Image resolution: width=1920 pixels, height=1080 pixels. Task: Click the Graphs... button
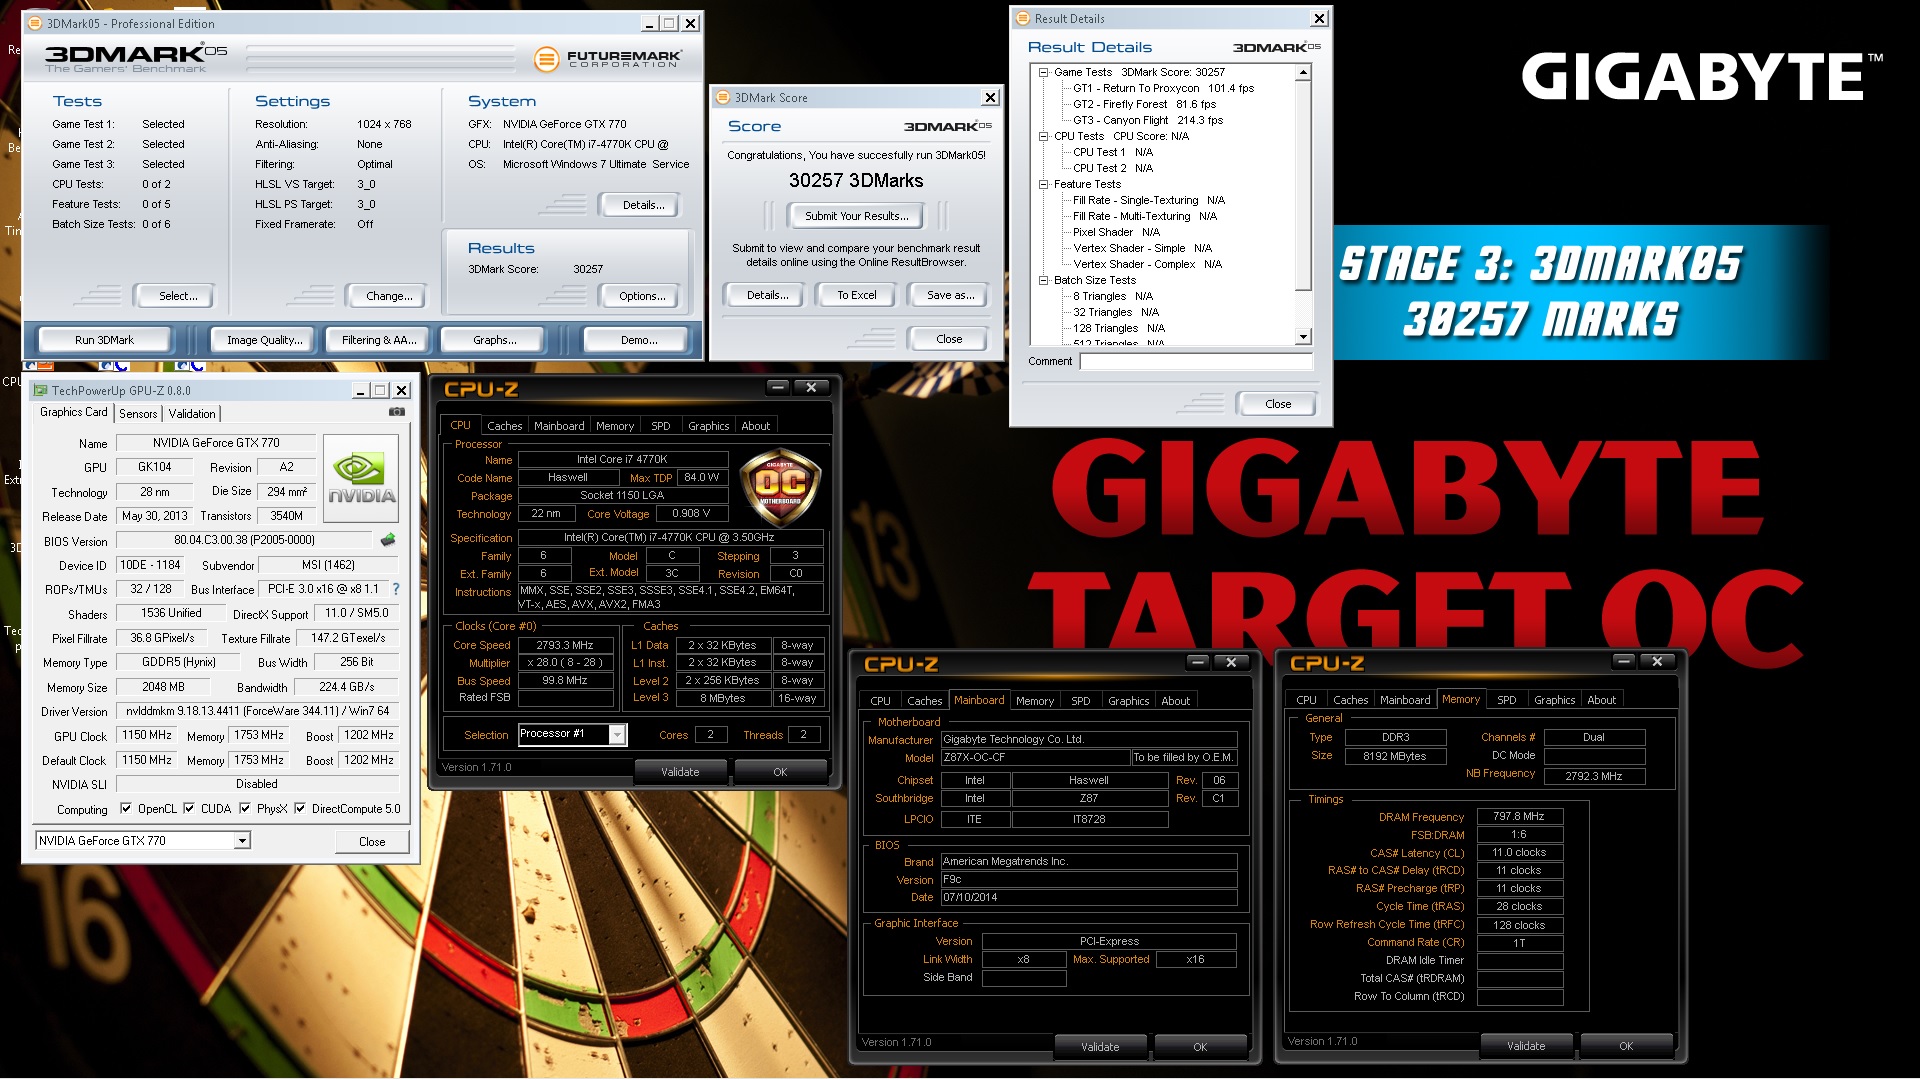pos(495,340)
